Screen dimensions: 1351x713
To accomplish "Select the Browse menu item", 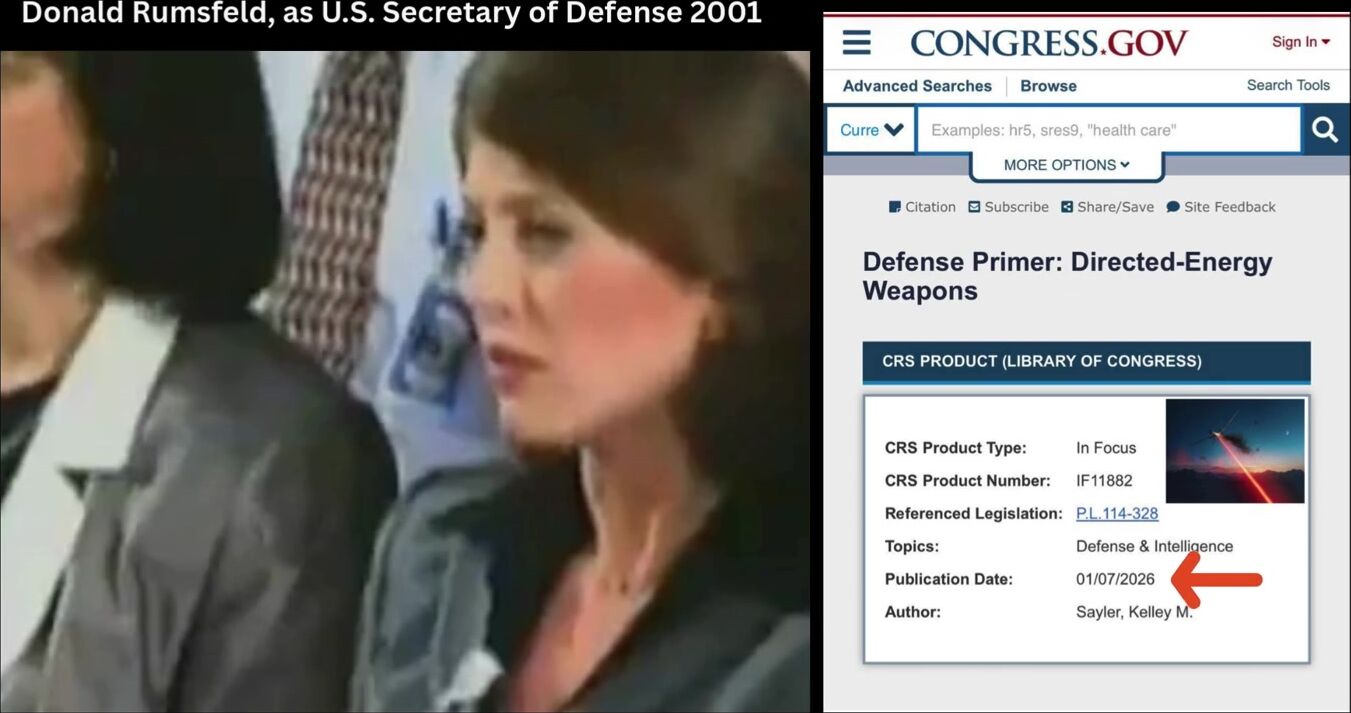I will point(1048,86).
